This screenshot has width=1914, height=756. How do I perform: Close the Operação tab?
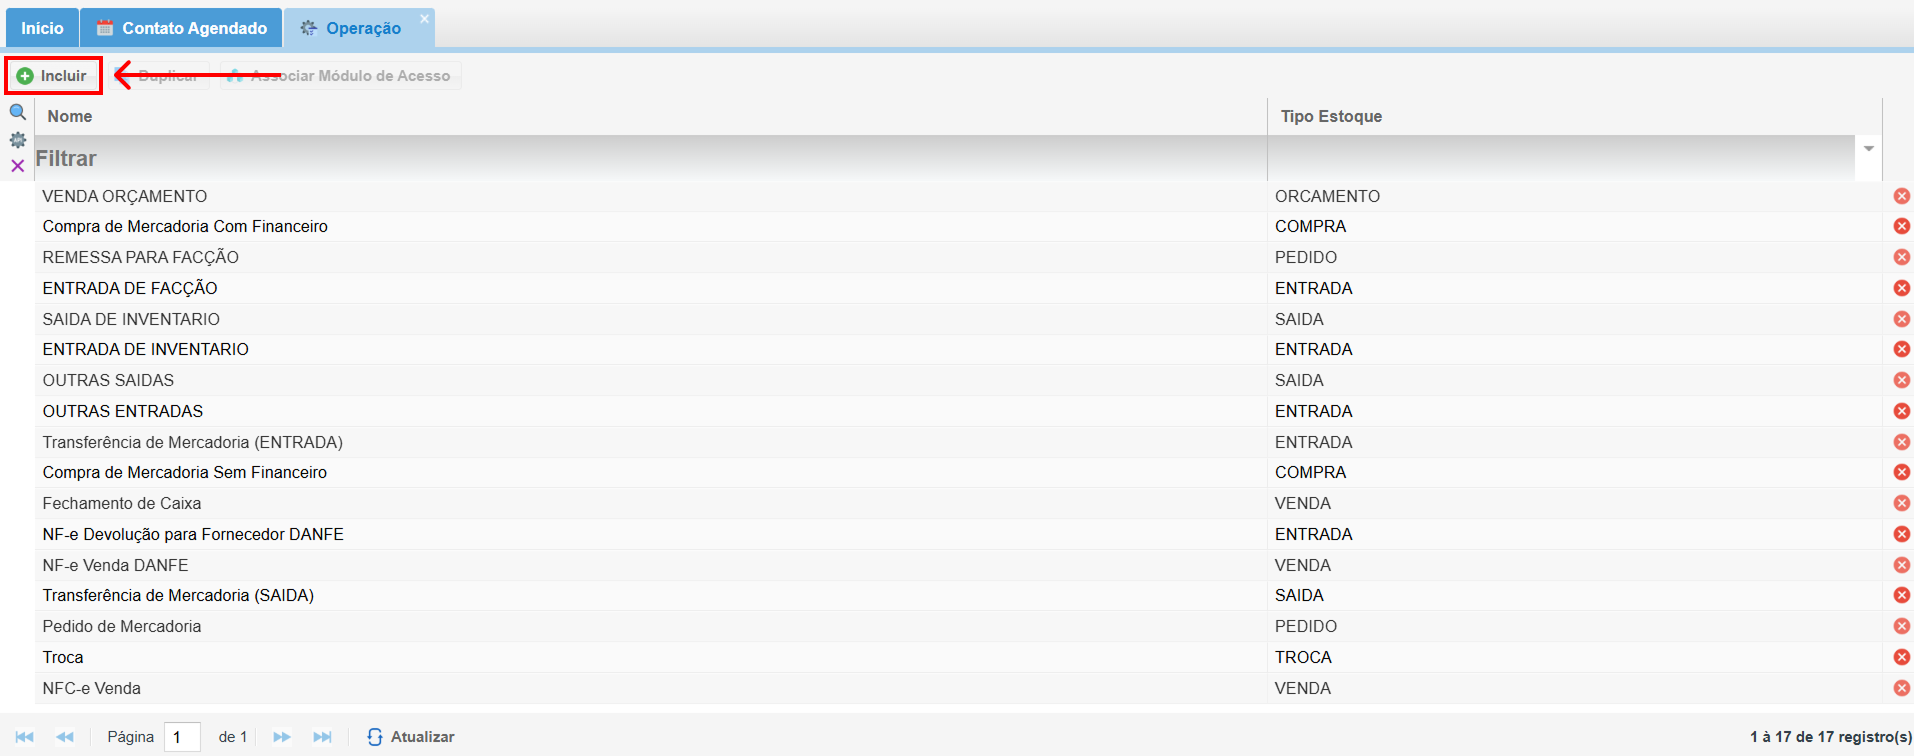click(424, 19)
